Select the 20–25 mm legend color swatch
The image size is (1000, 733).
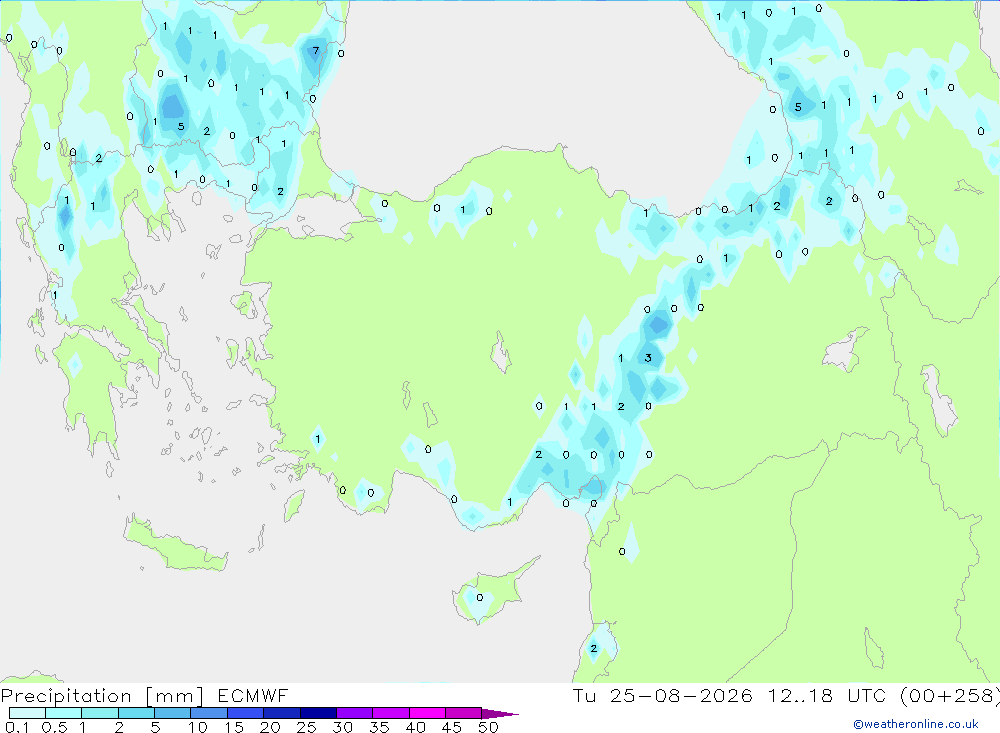pyautogui.click(x=281, y=713)
